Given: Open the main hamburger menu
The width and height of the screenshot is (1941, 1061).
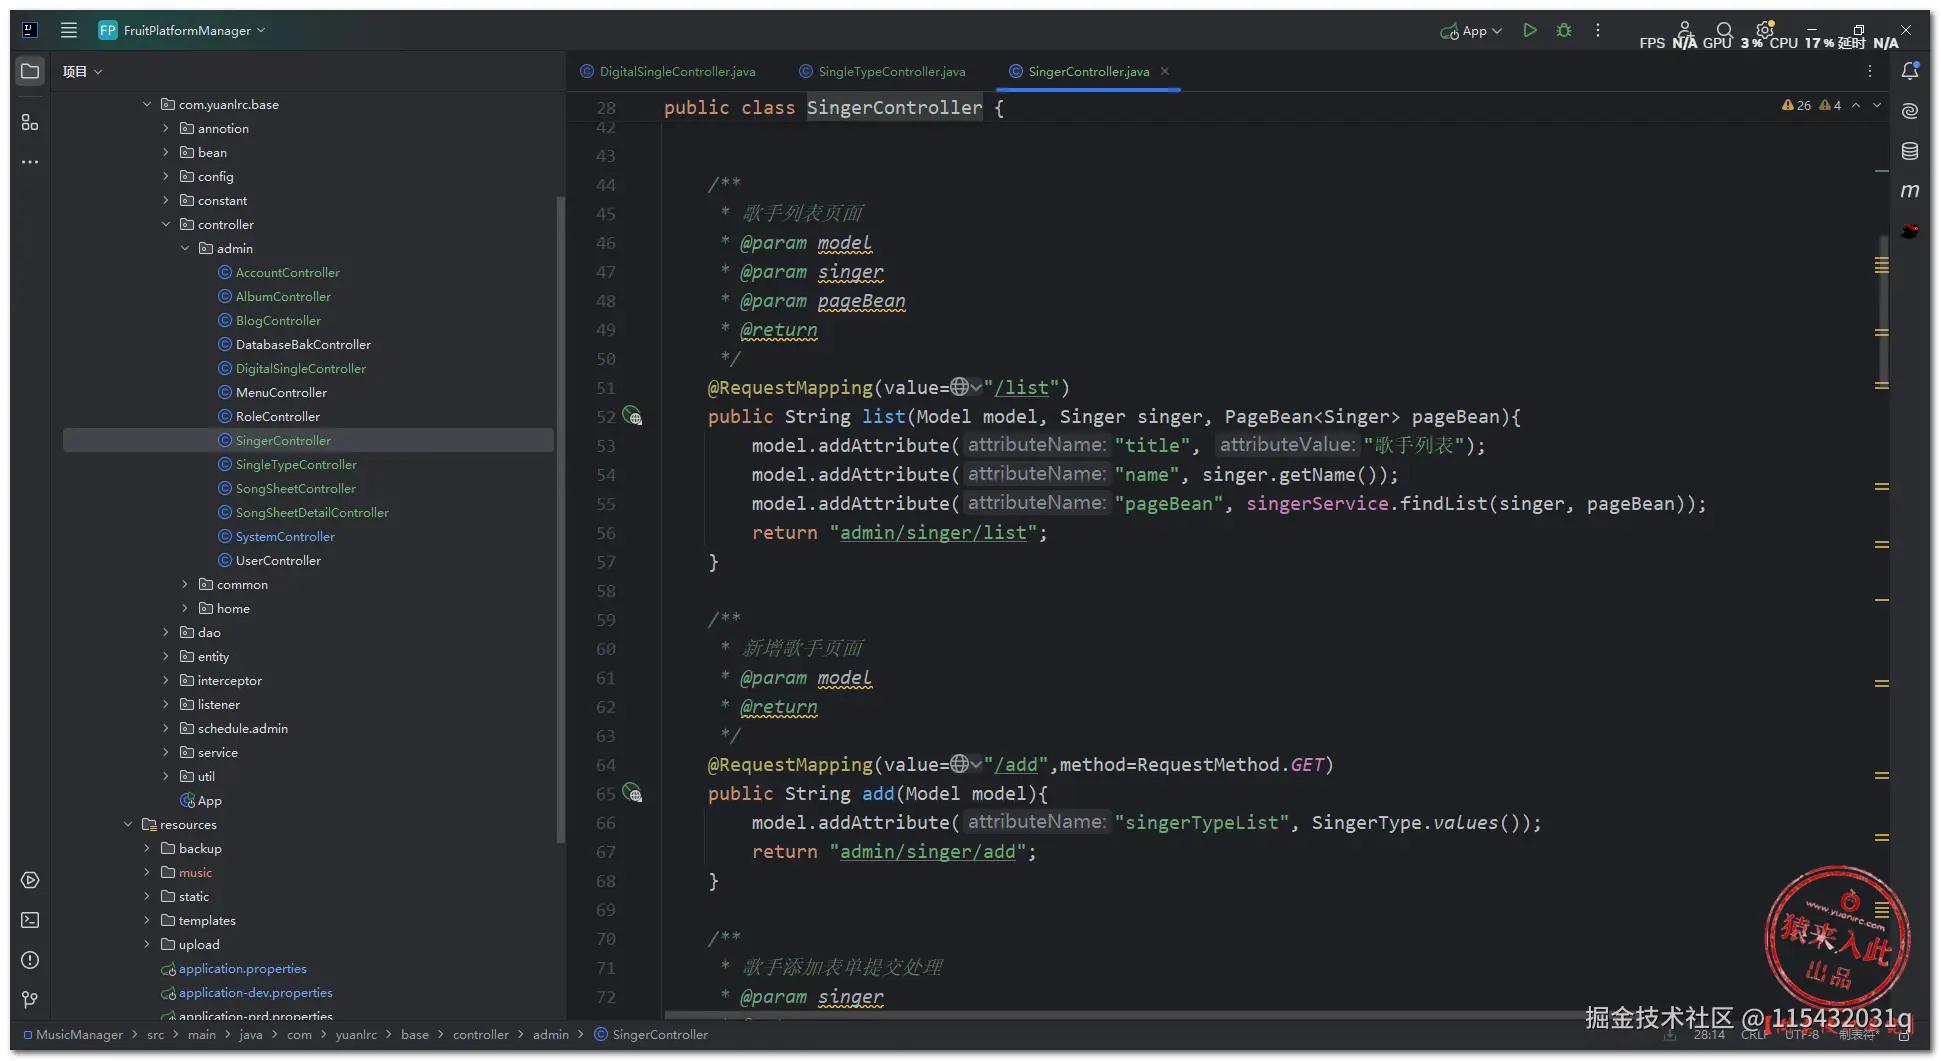Looking at the screenshot, I should point(69,30).
